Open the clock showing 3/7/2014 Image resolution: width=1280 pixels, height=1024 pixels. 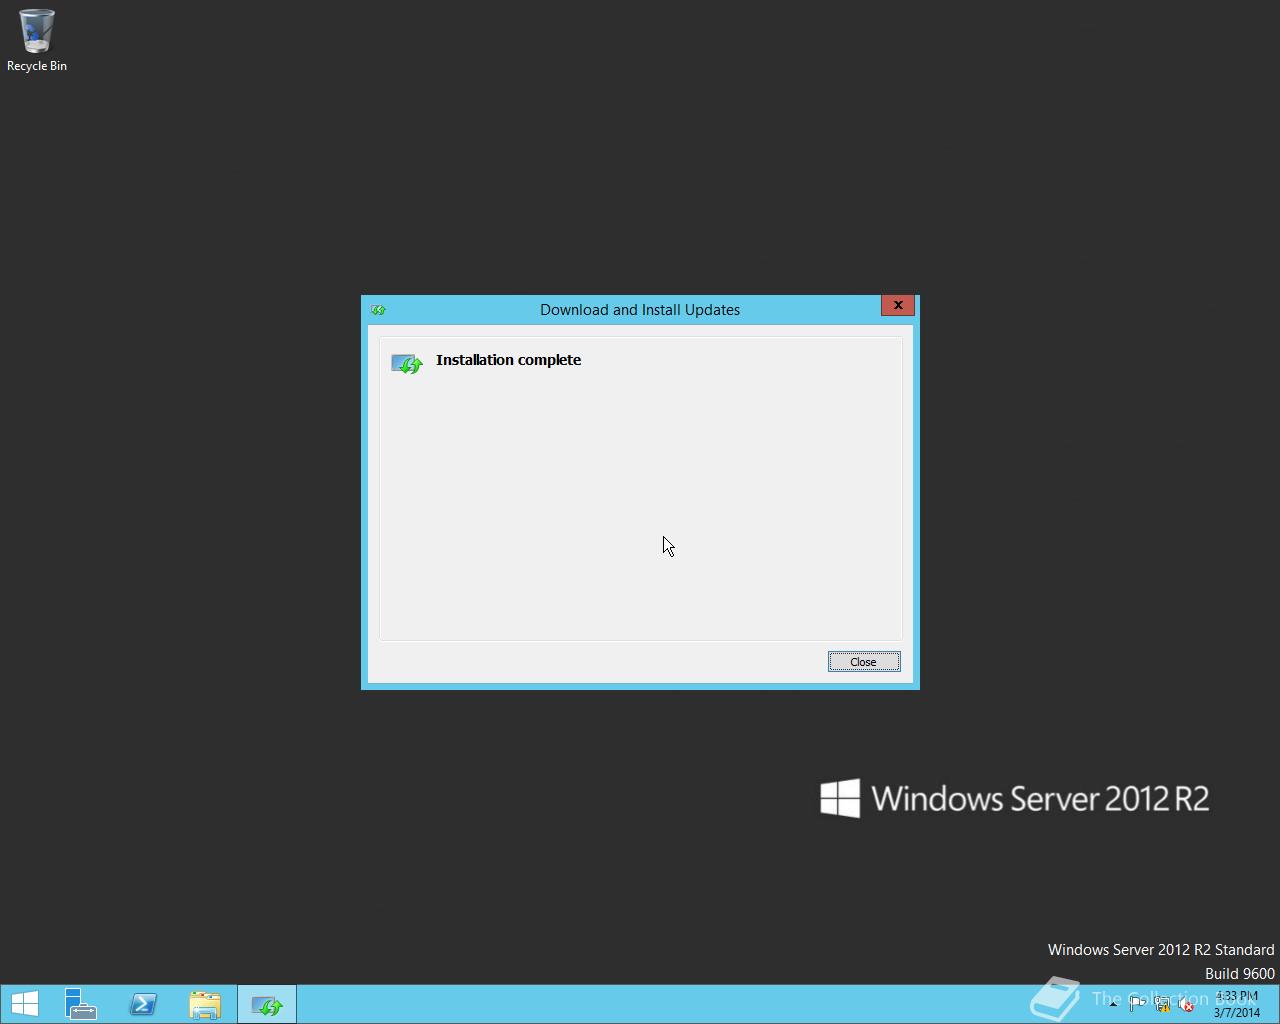[x=1236, y=1004]
